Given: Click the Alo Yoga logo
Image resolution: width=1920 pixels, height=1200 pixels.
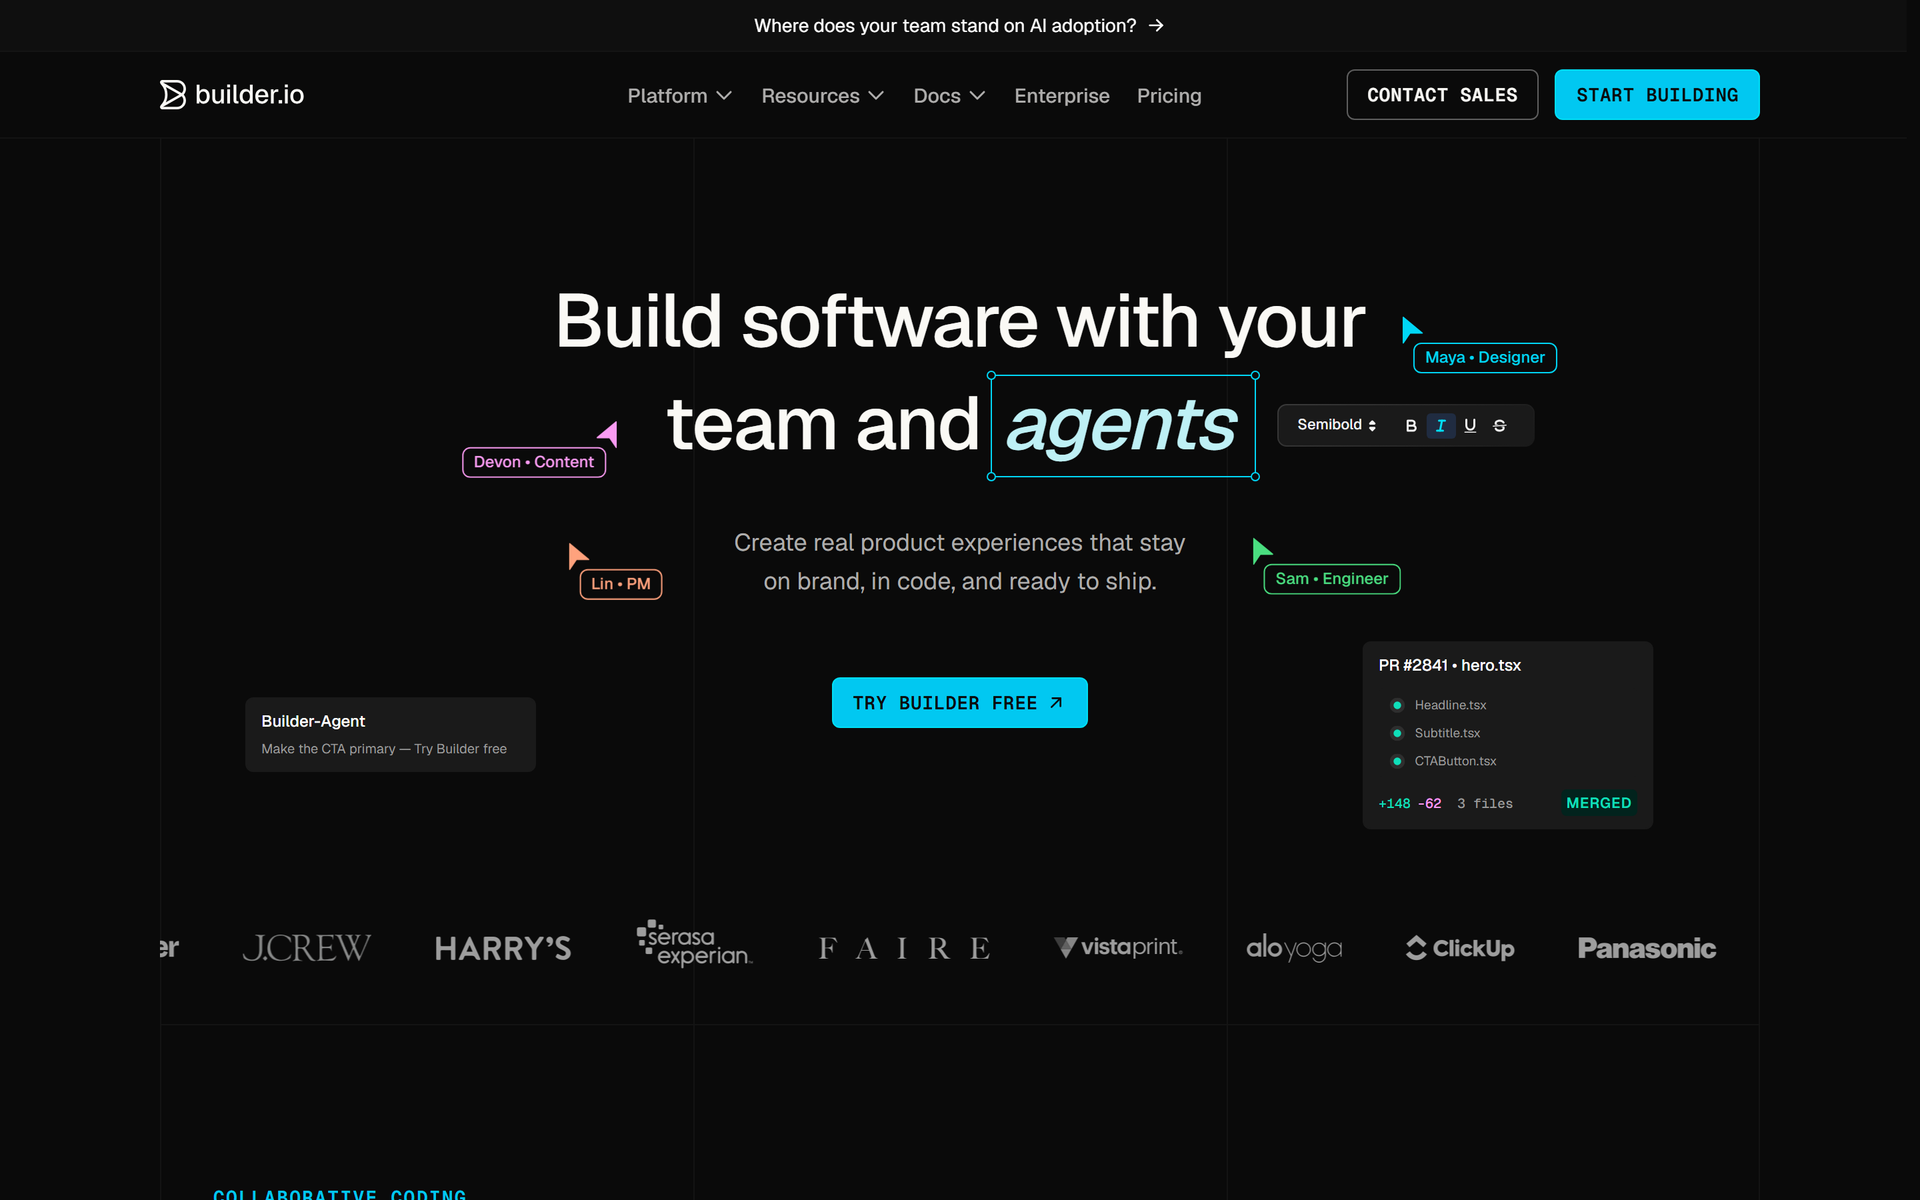Looking at the screenshot, I should [1294, 948].
